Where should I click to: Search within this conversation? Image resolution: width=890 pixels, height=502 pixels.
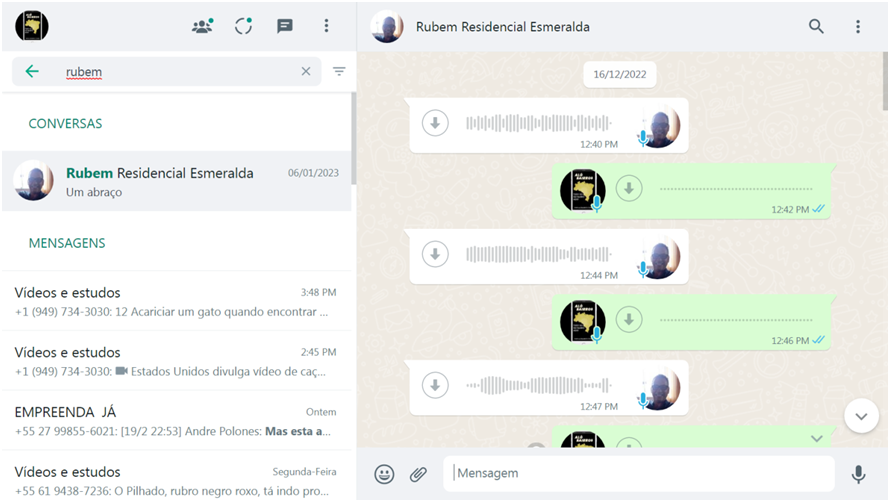(816, 26)
